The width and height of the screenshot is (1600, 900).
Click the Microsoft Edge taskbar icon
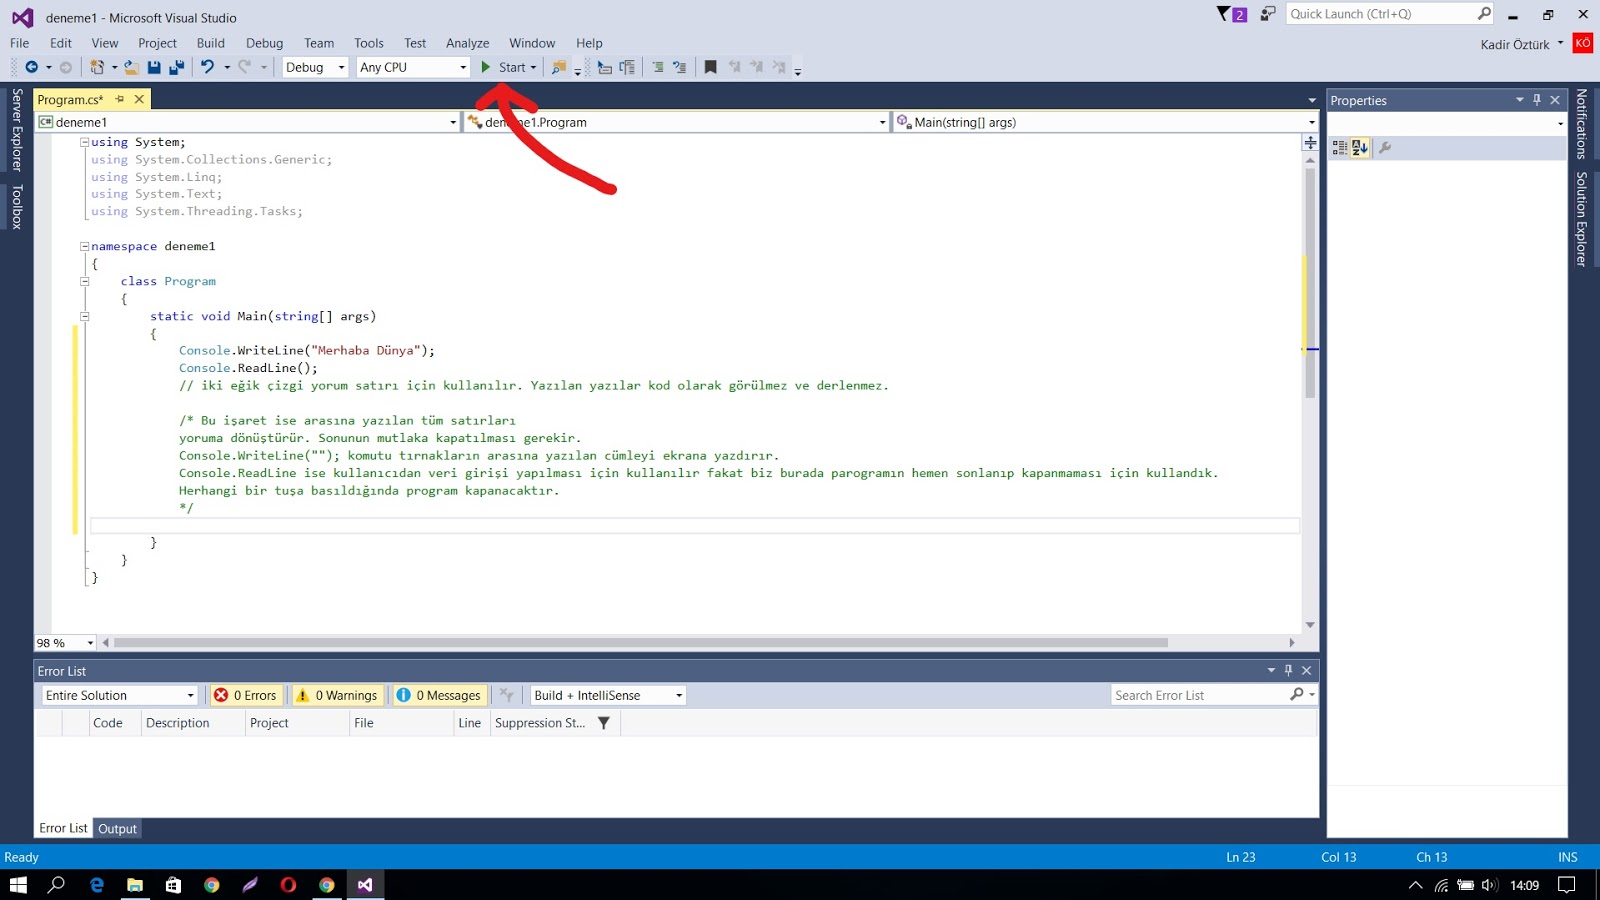(97, 885)
